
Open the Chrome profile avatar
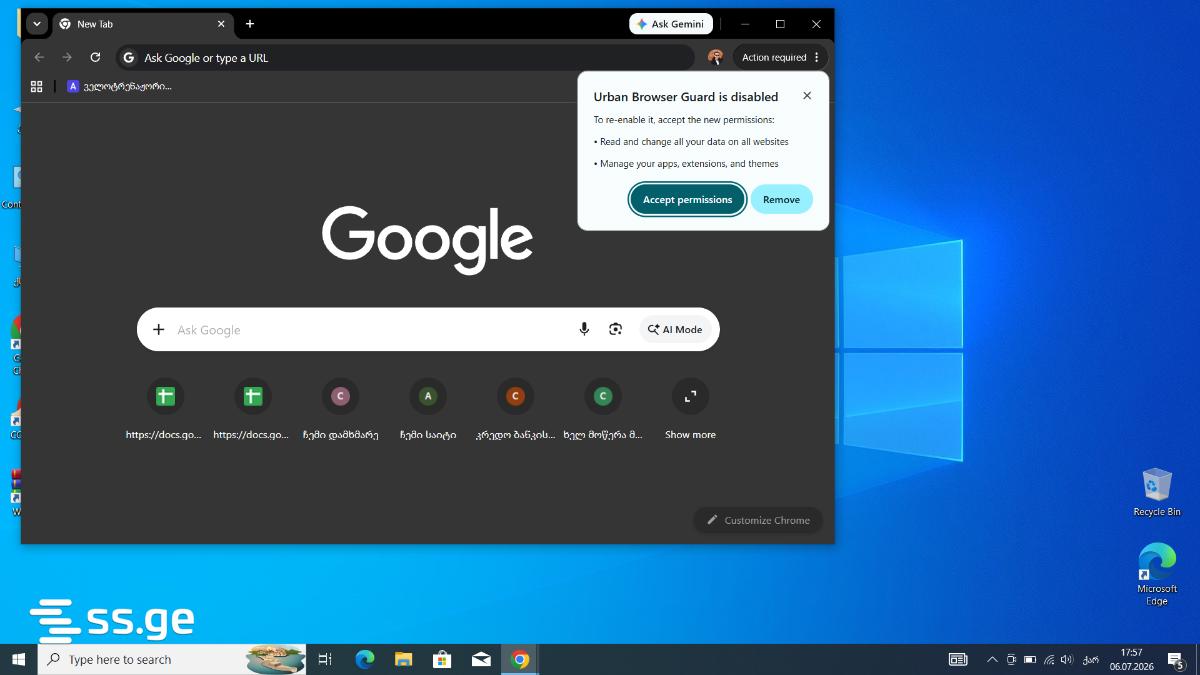coord(715,58)
